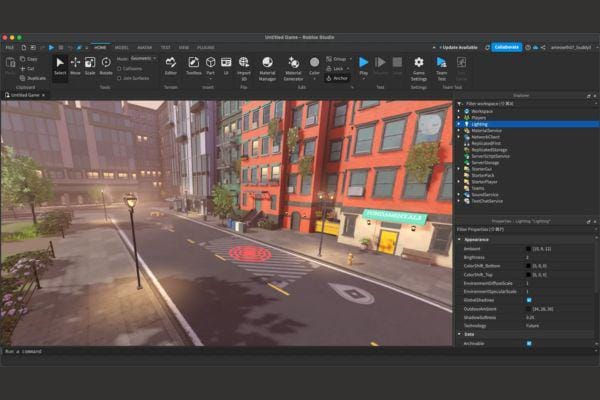Select the Rotate tool

click(x=106, y=66)
